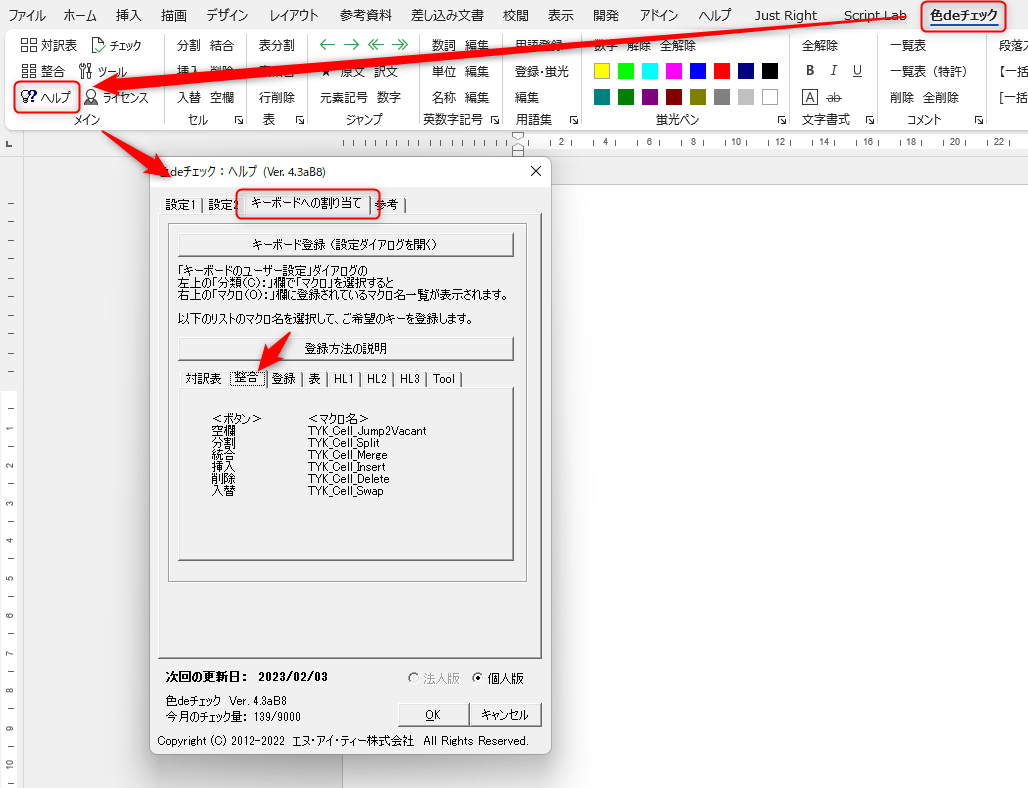The width and height of the screenshot is (1028, 788).
Task: Open the ライセンス person icon
Action: tap(91, 97)
